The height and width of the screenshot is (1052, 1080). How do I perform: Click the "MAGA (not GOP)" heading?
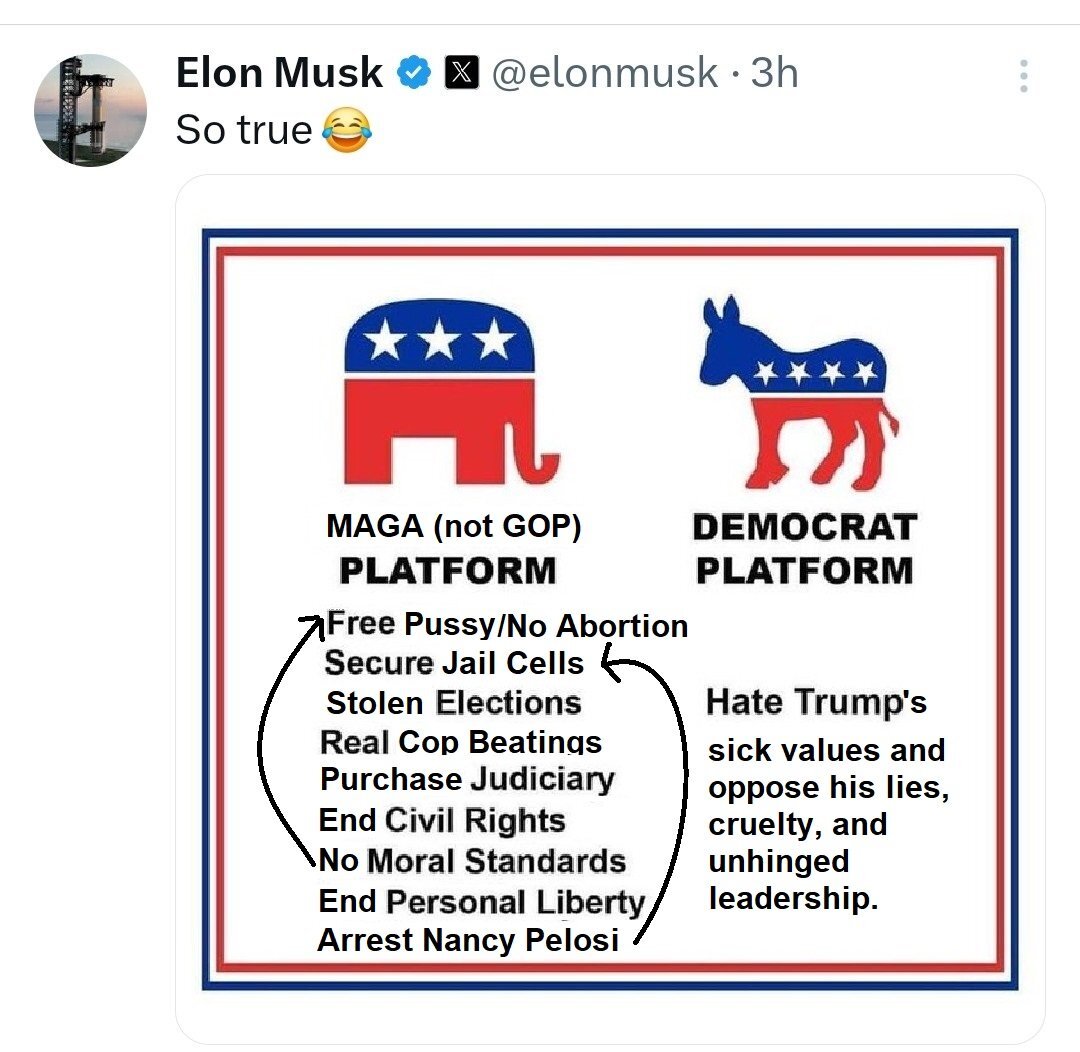click(x=454, y=526)
